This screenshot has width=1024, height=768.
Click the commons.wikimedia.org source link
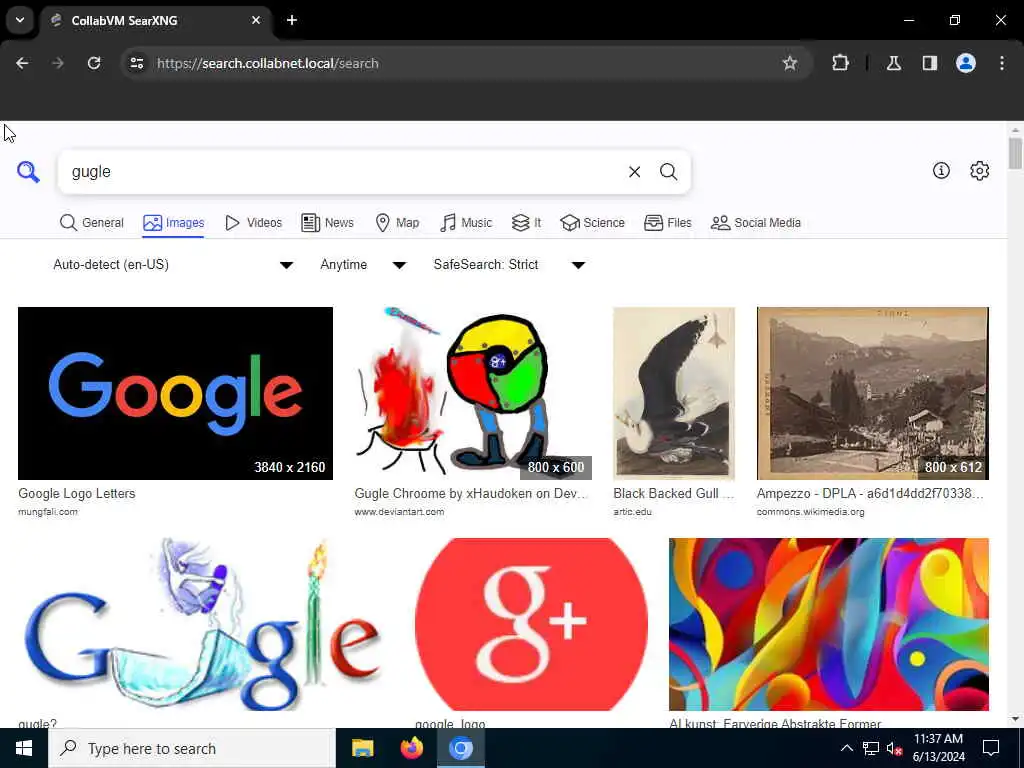[x=810, y=512]
